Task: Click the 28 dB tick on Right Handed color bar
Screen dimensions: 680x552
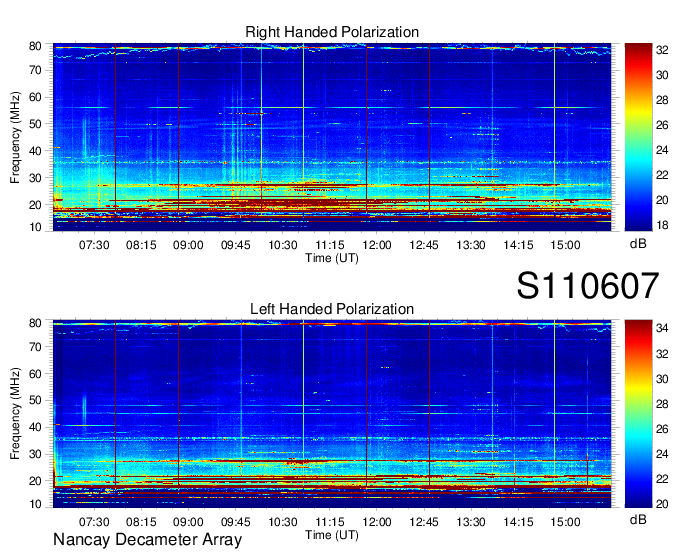Action: click(662, 100)
